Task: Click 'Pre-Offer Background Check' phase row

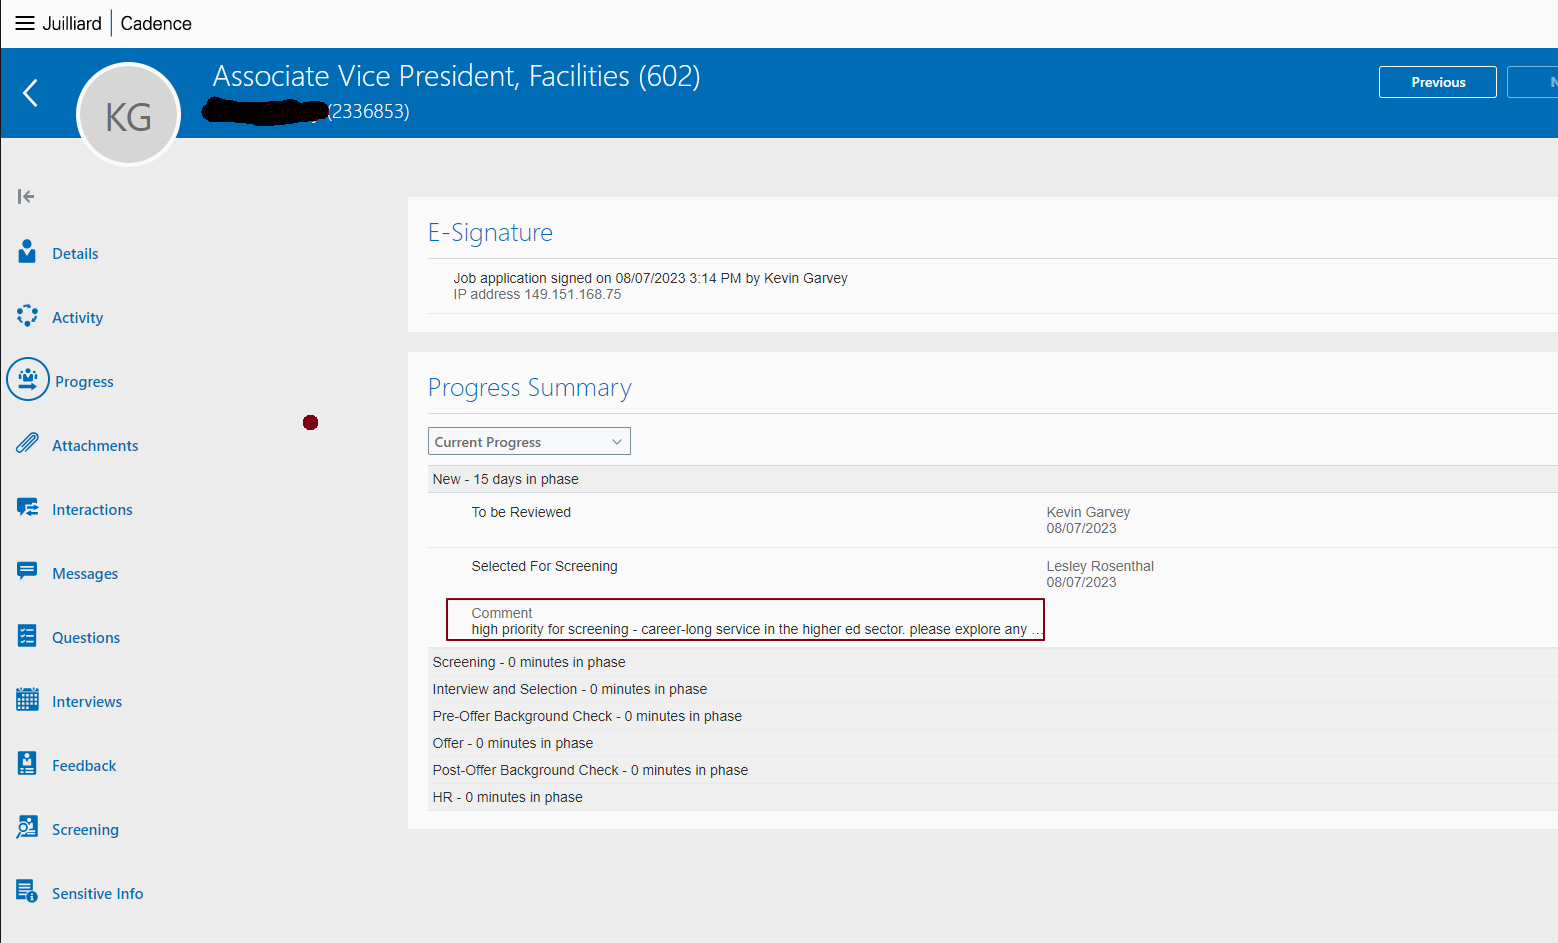Action: click(x=992, y=716)
